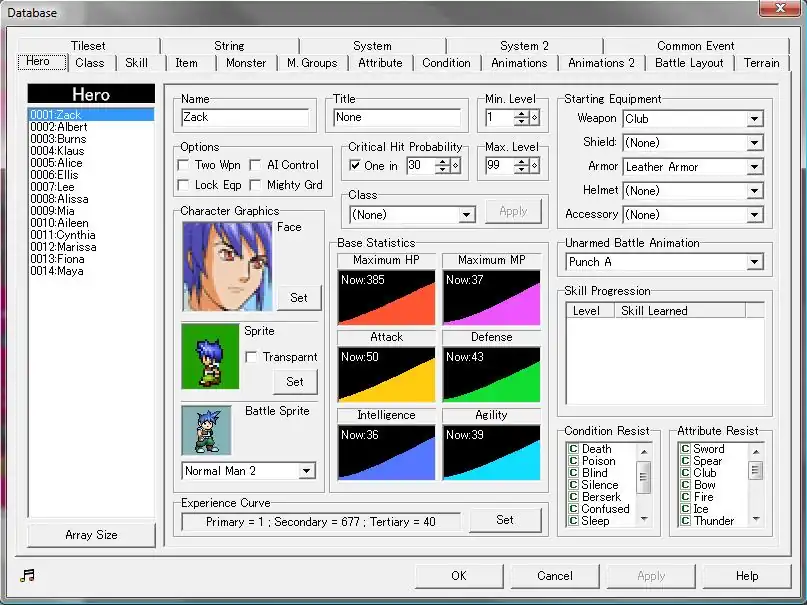
Task: Click the battle sprite preview image
Action: point(206,430)
